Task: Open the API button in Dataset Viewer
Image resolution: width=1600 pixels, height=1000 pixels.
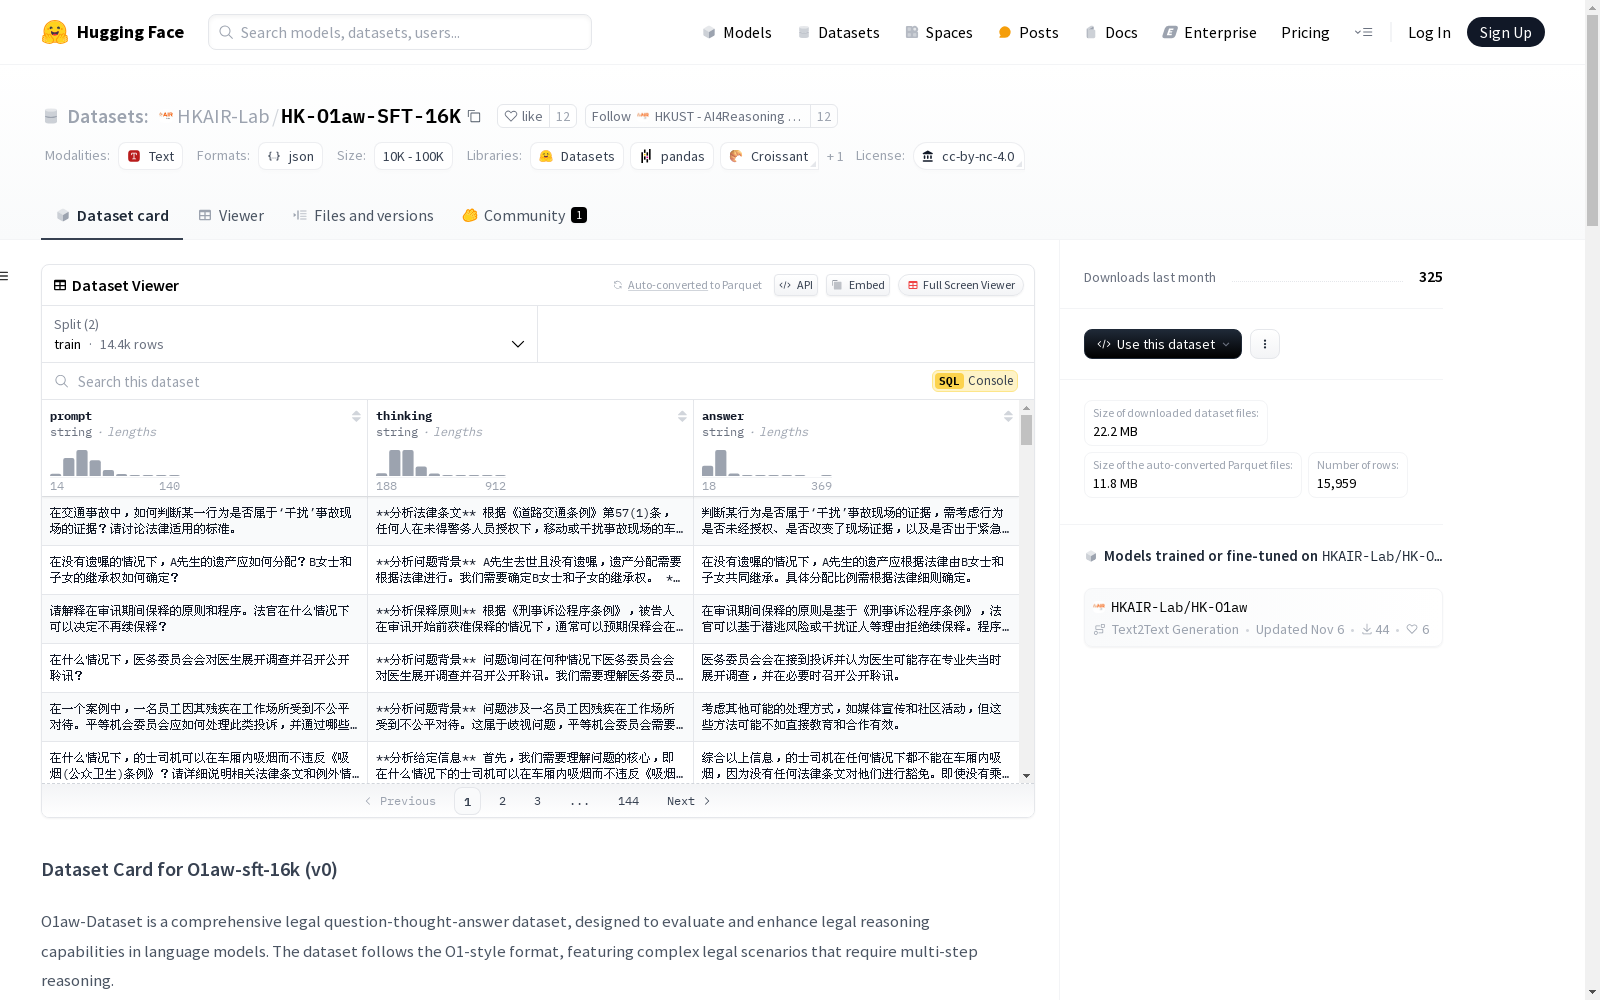Action: click(x=796, y=285)
